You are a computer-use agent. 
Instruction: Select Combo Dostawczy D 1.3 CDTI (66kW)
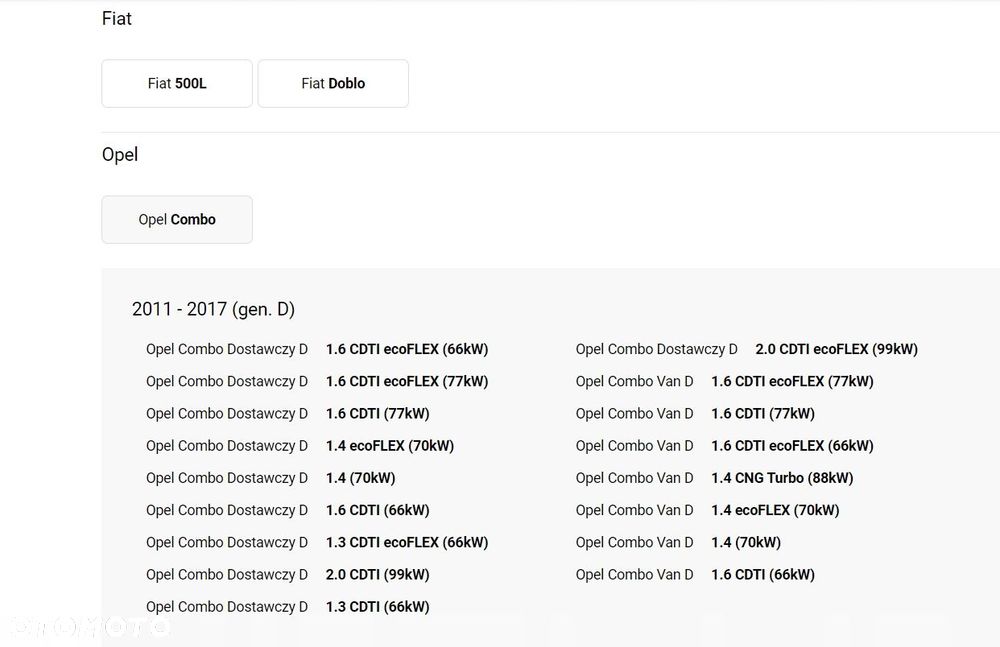[x=288, y=606]
